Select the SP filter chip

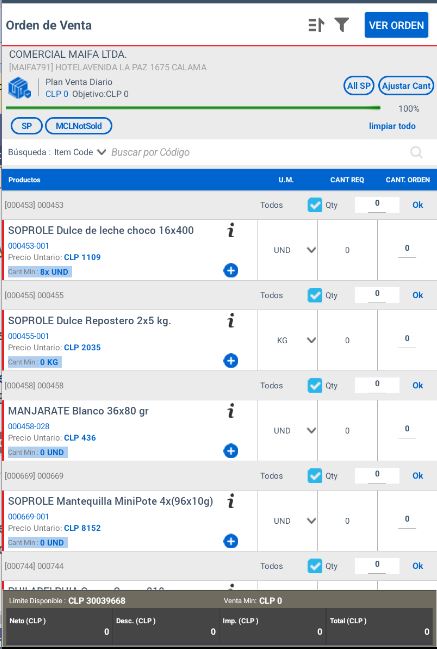(26, 126)
